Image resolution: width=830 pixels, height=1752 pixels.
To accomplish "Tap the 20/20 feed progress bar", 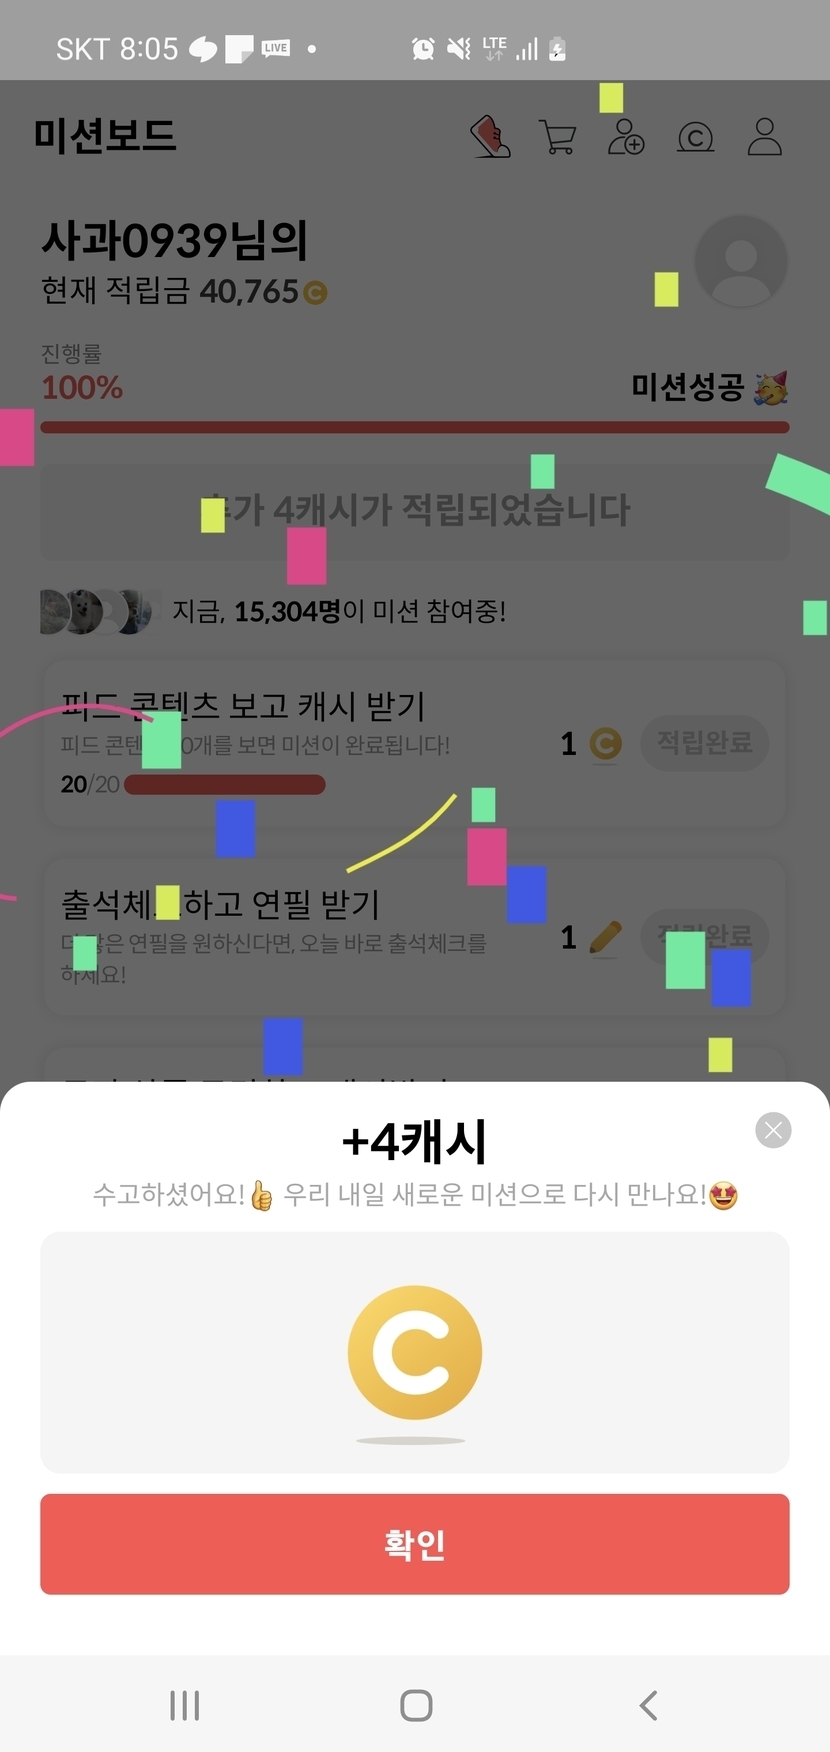I will click(x=225, y=784).
